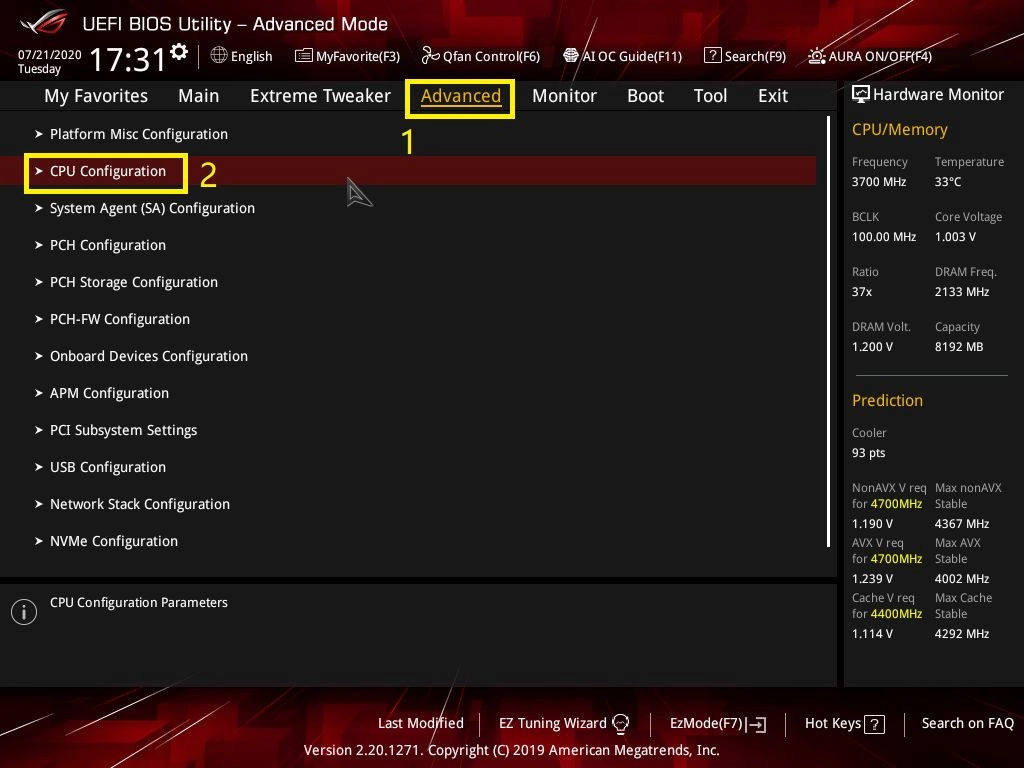Open MyFavorite(F3) via its icon
The image size is (1024, 768).
coord(303,56)
